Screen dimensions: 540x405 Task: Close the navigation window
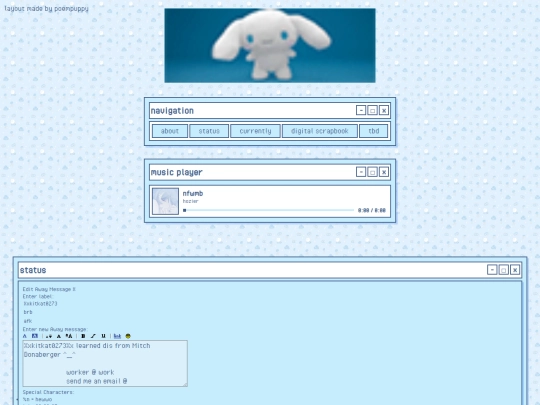(384, 110)
